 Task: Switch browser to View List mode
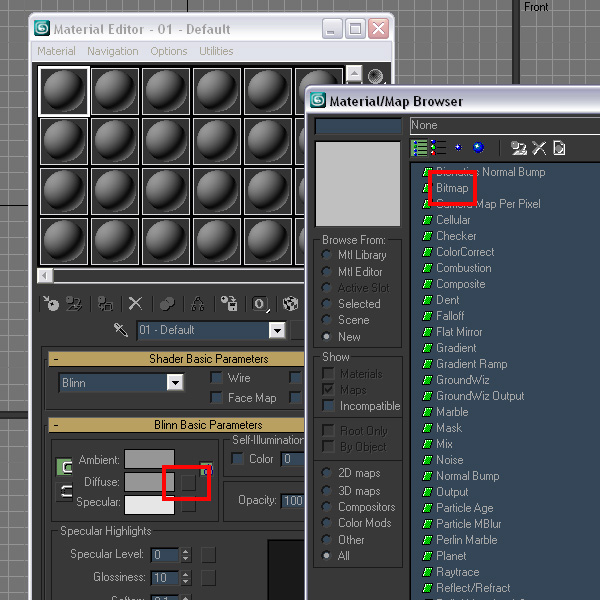click(x=419, y=148)
